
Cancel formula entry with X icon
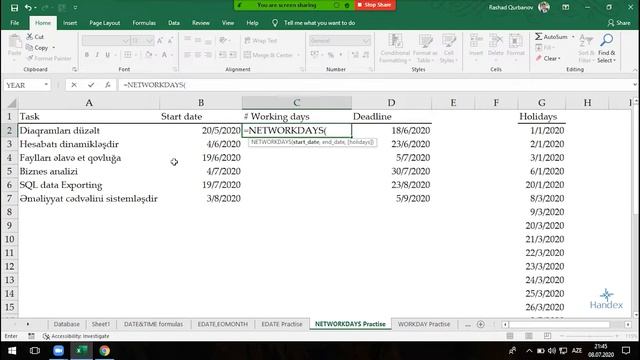(74, 85)
